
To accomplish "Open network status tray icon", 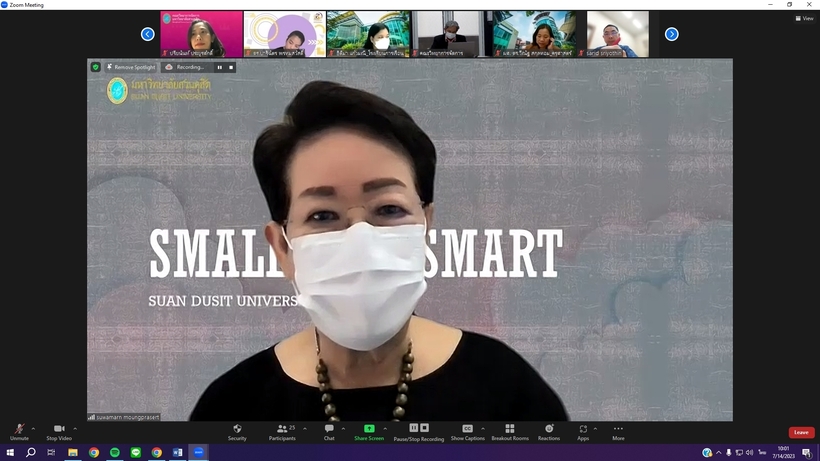I will [739, 453].
